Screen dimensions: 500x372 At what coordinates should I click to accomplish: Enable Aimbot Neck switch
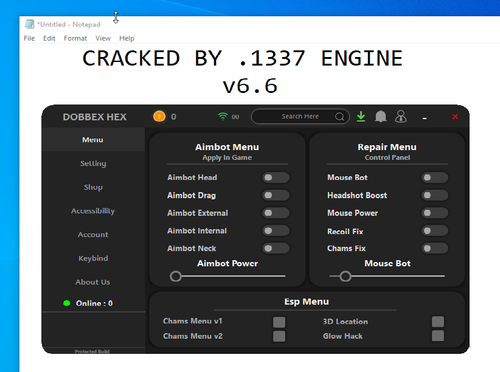[x=276, y=248]
